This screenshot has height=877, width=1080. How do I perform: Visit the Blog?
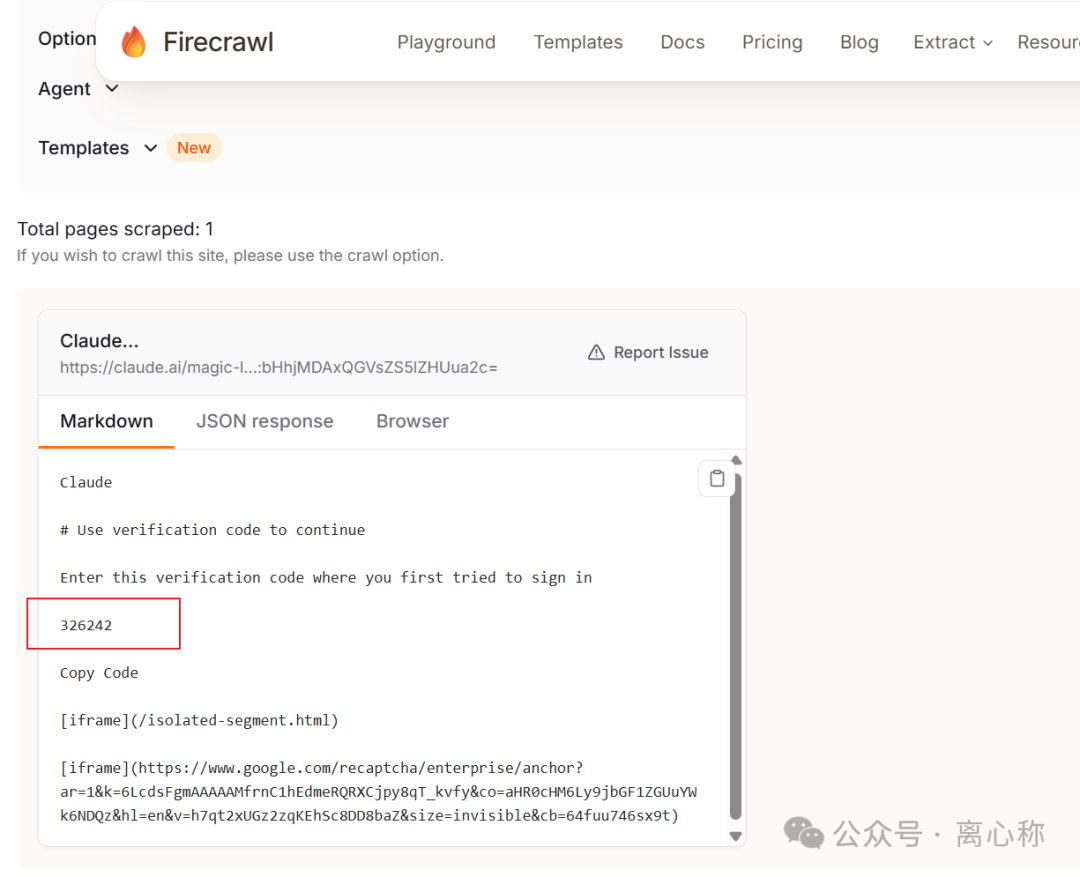tap(859, 42)
